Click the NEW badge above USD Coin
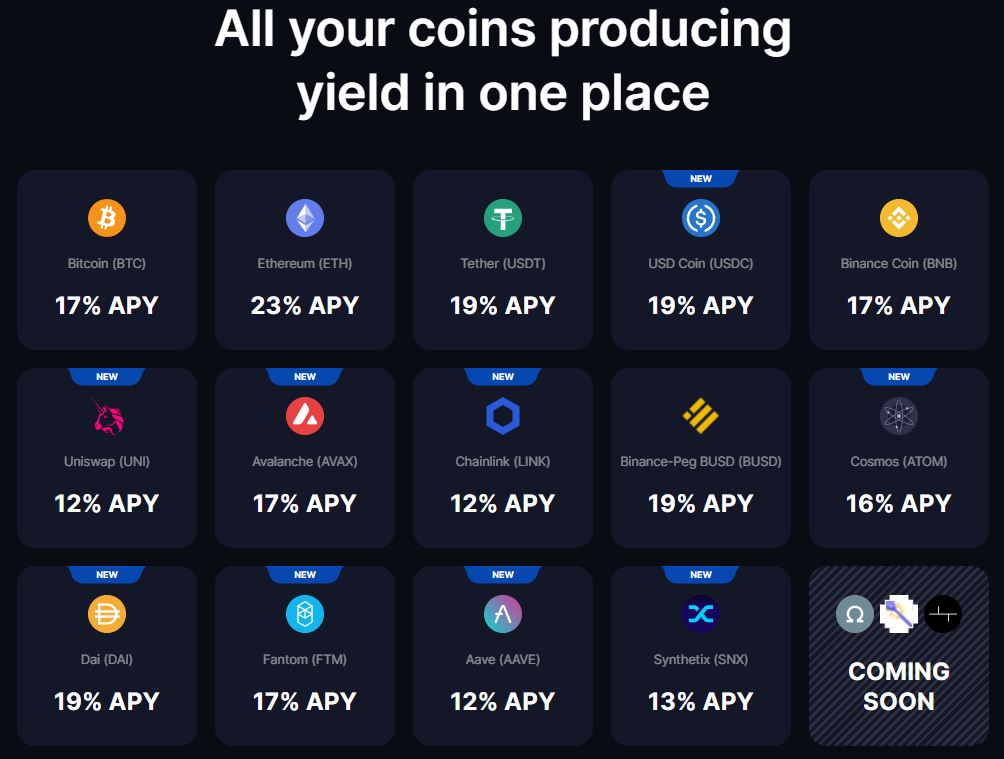 point(701,179)
